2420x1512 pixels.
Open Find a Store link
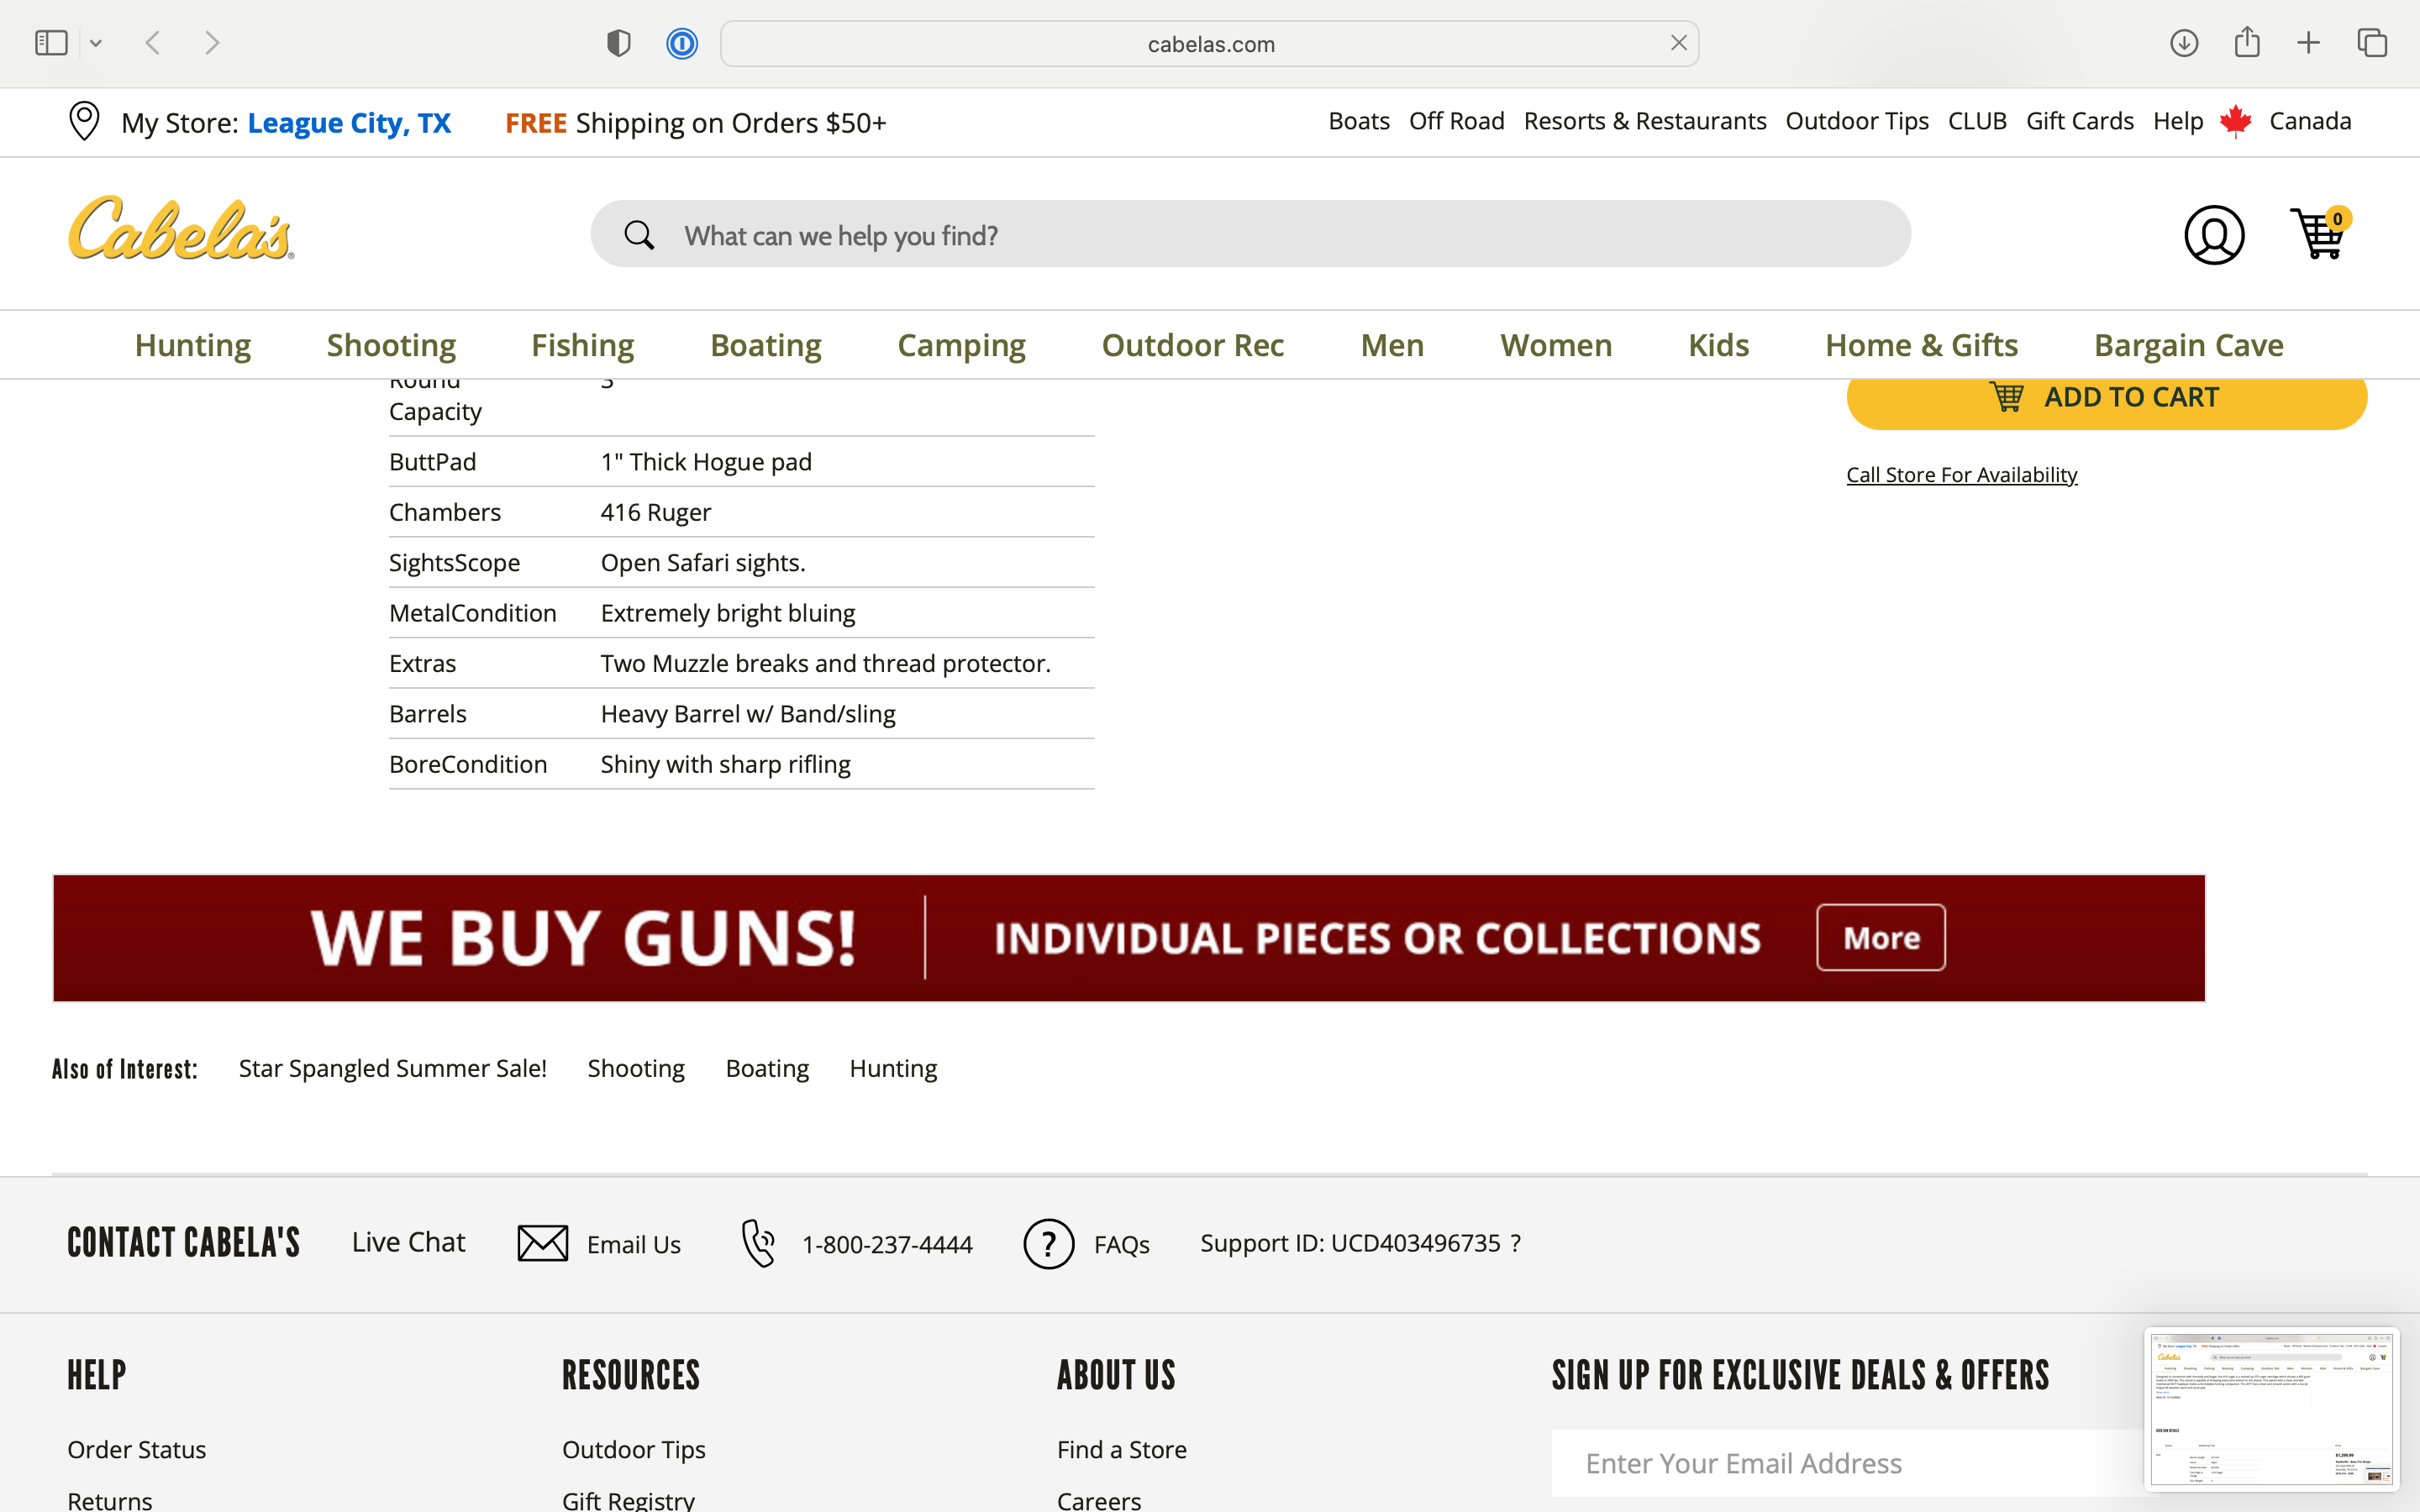[1121, 1450]
